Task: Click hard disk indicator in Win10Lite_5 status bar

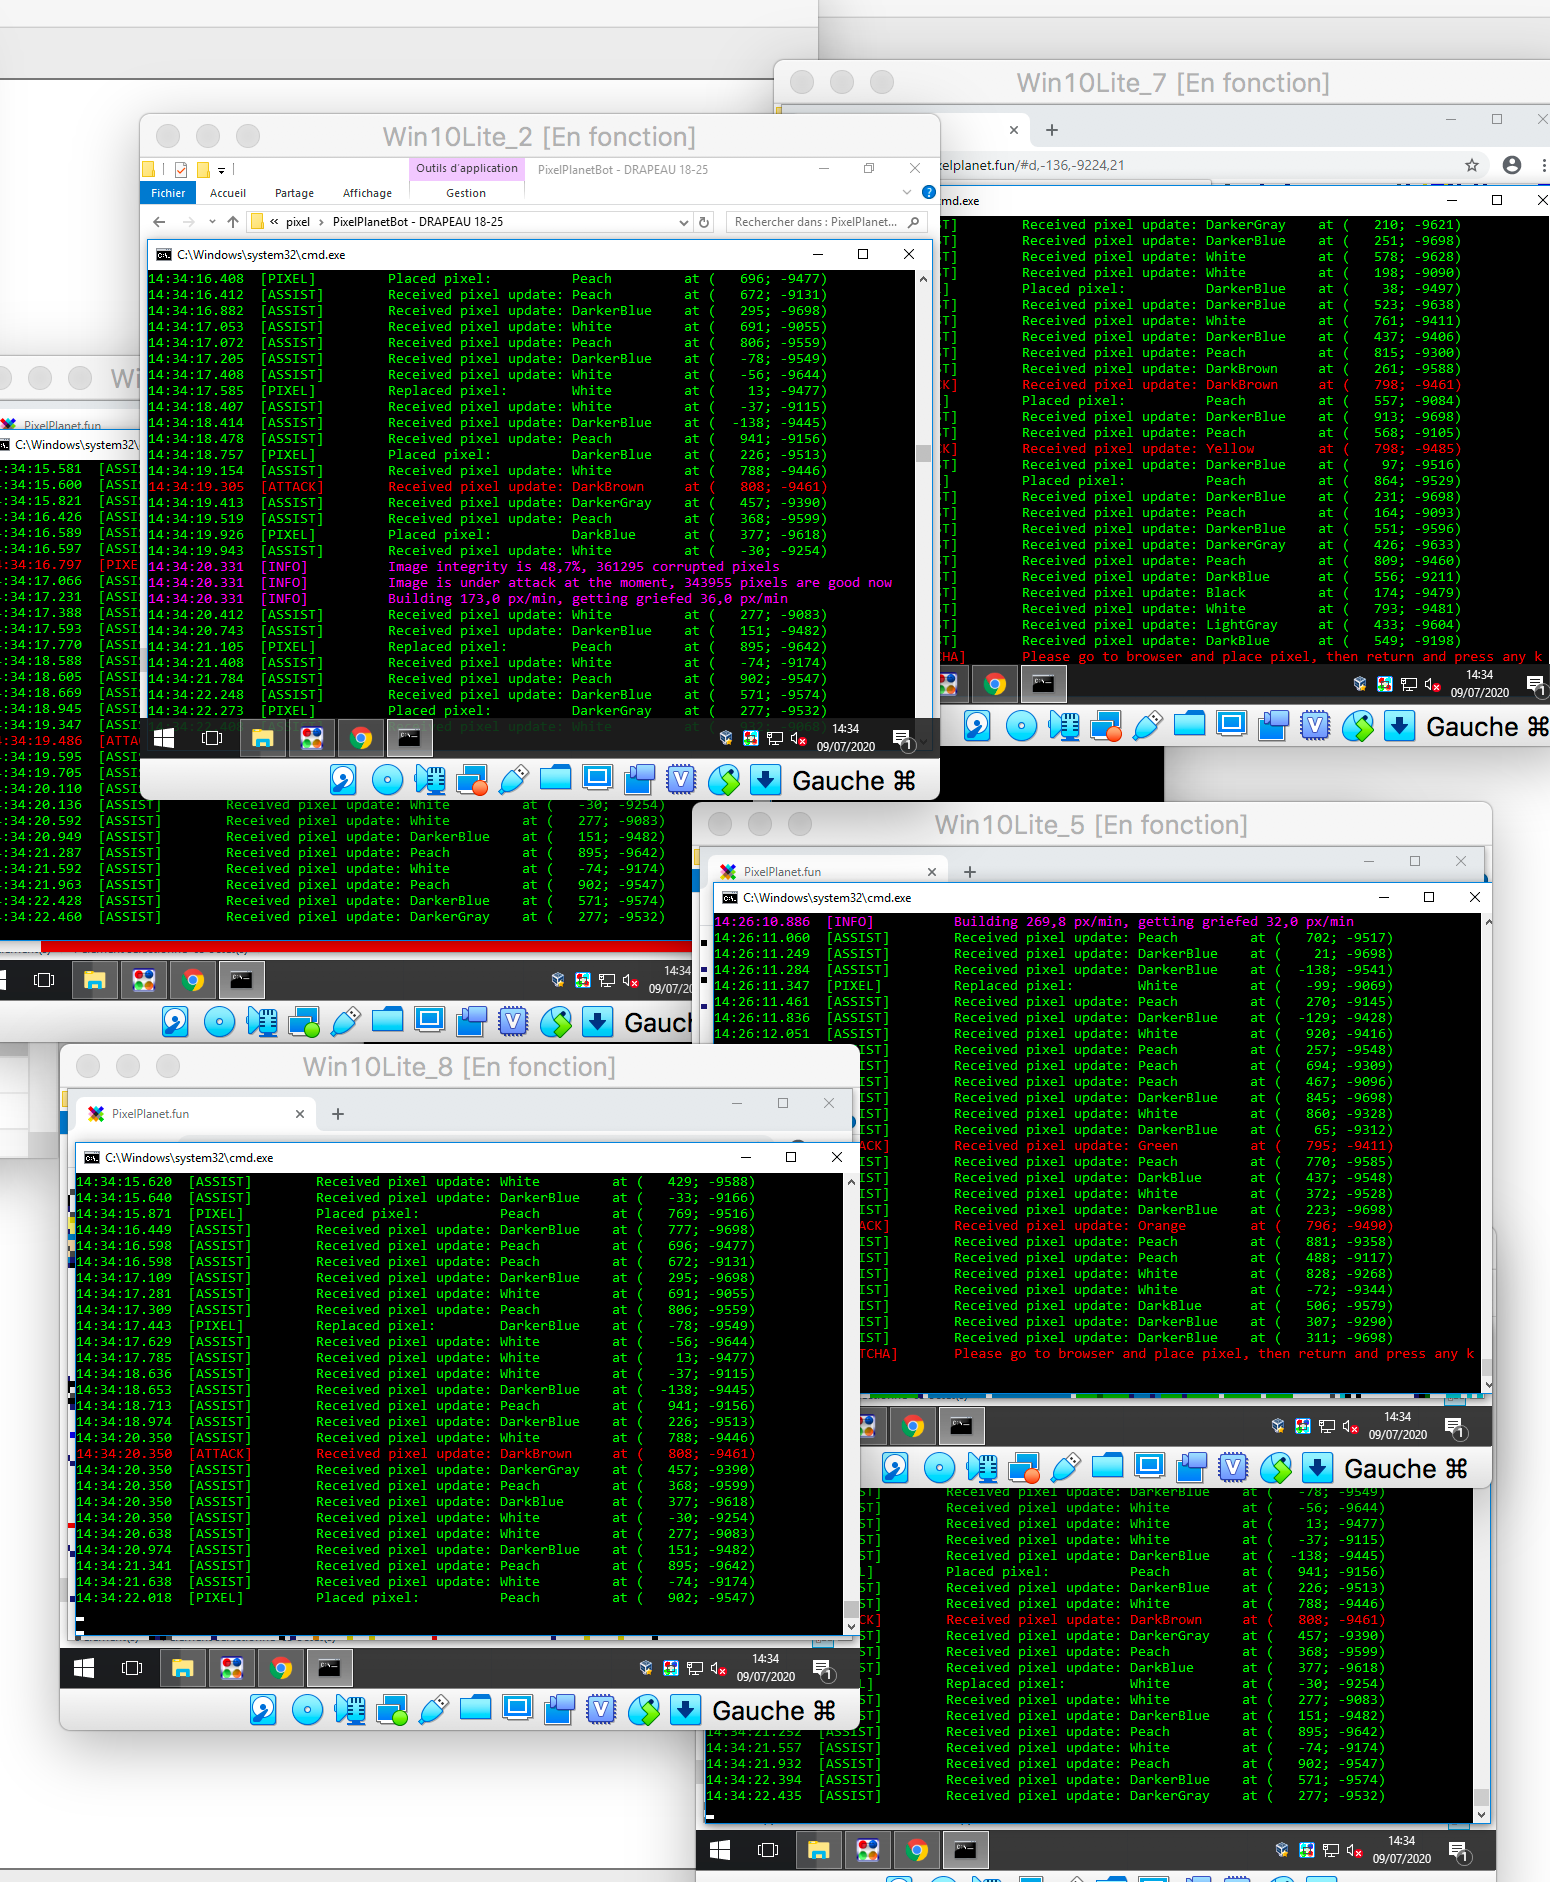Action: point(895,1468)
